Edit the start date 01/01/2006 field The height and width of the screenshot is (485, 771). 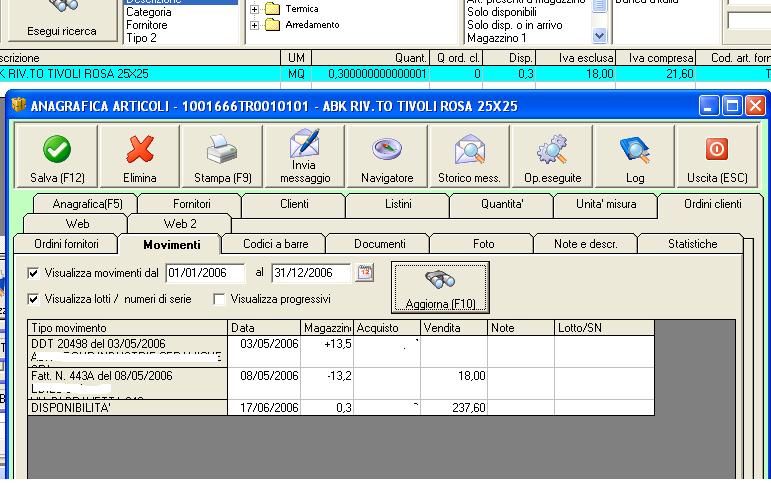(x=206, y=273)
